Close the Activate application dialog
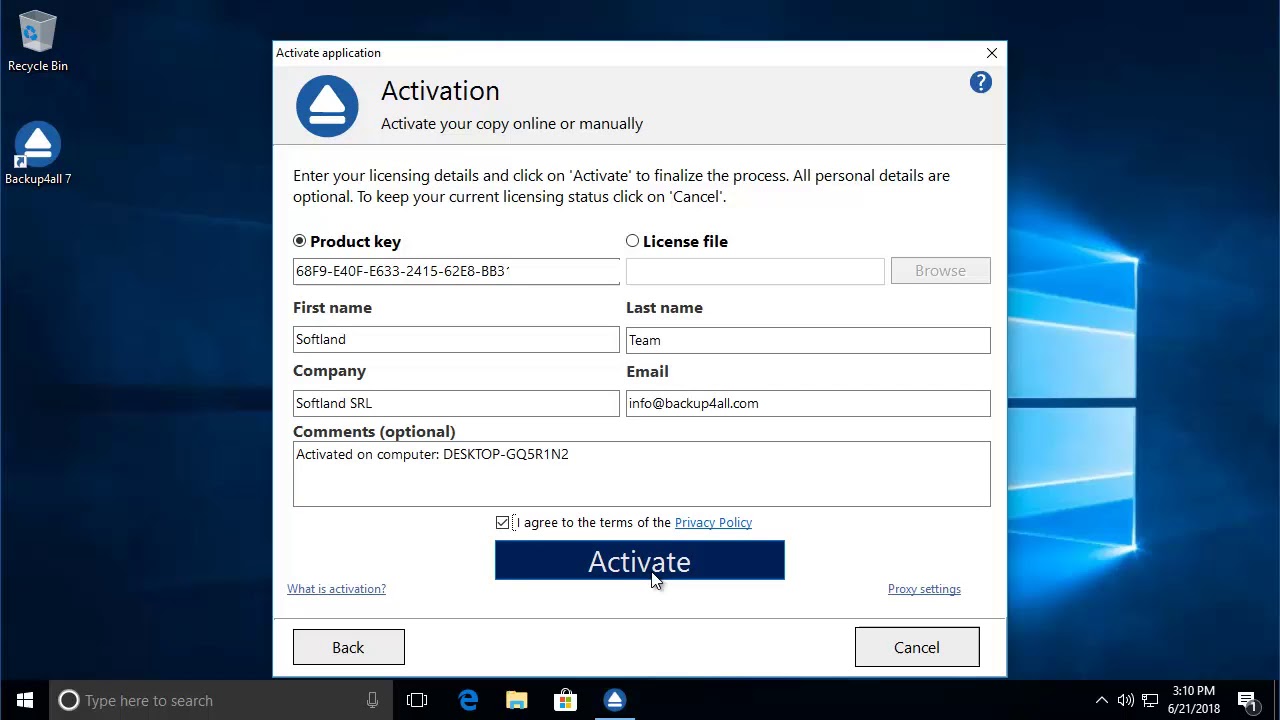The image size is (1280, 720). pos(991,53)
